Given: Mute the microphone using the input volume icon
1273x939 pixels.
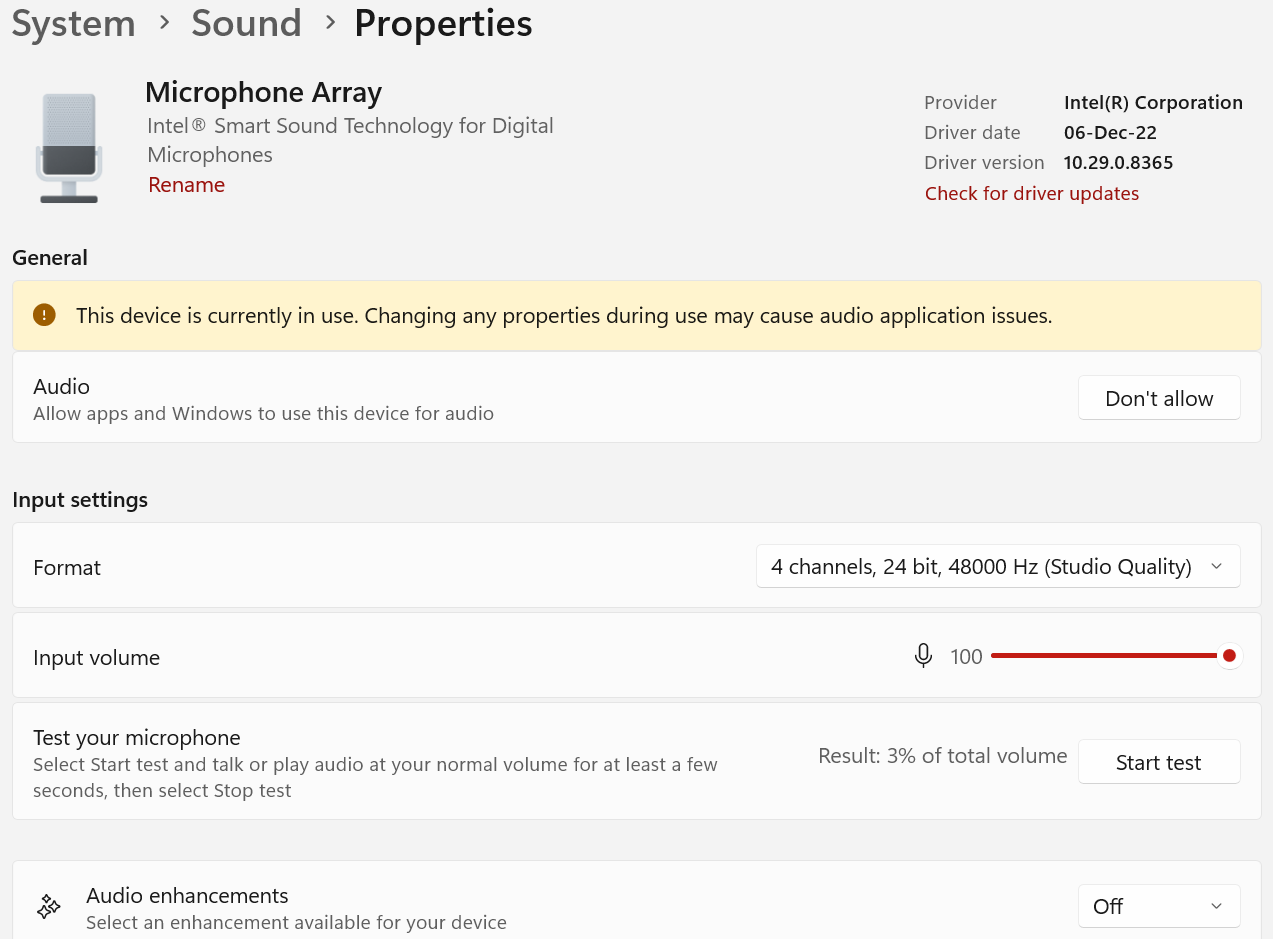Looking at the screenshot, I should click(x=923, y=656).
